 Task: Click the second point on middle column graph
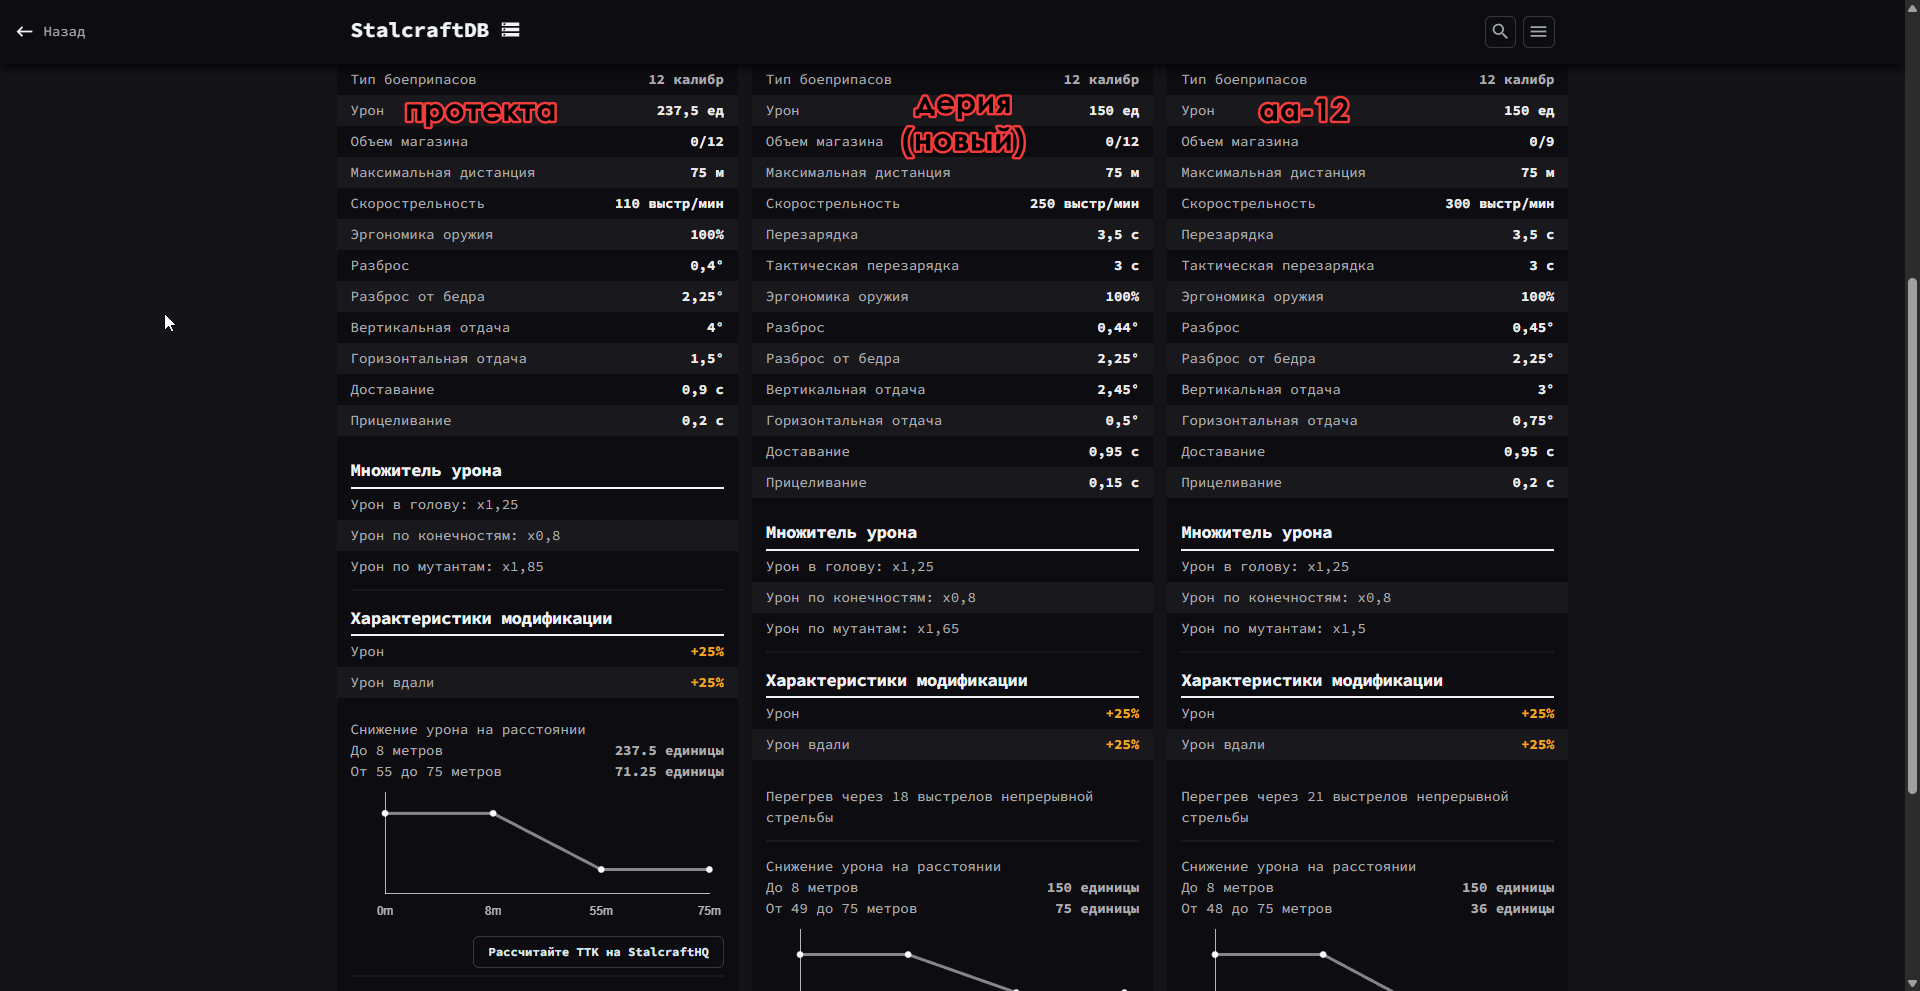tap(908, 954)
